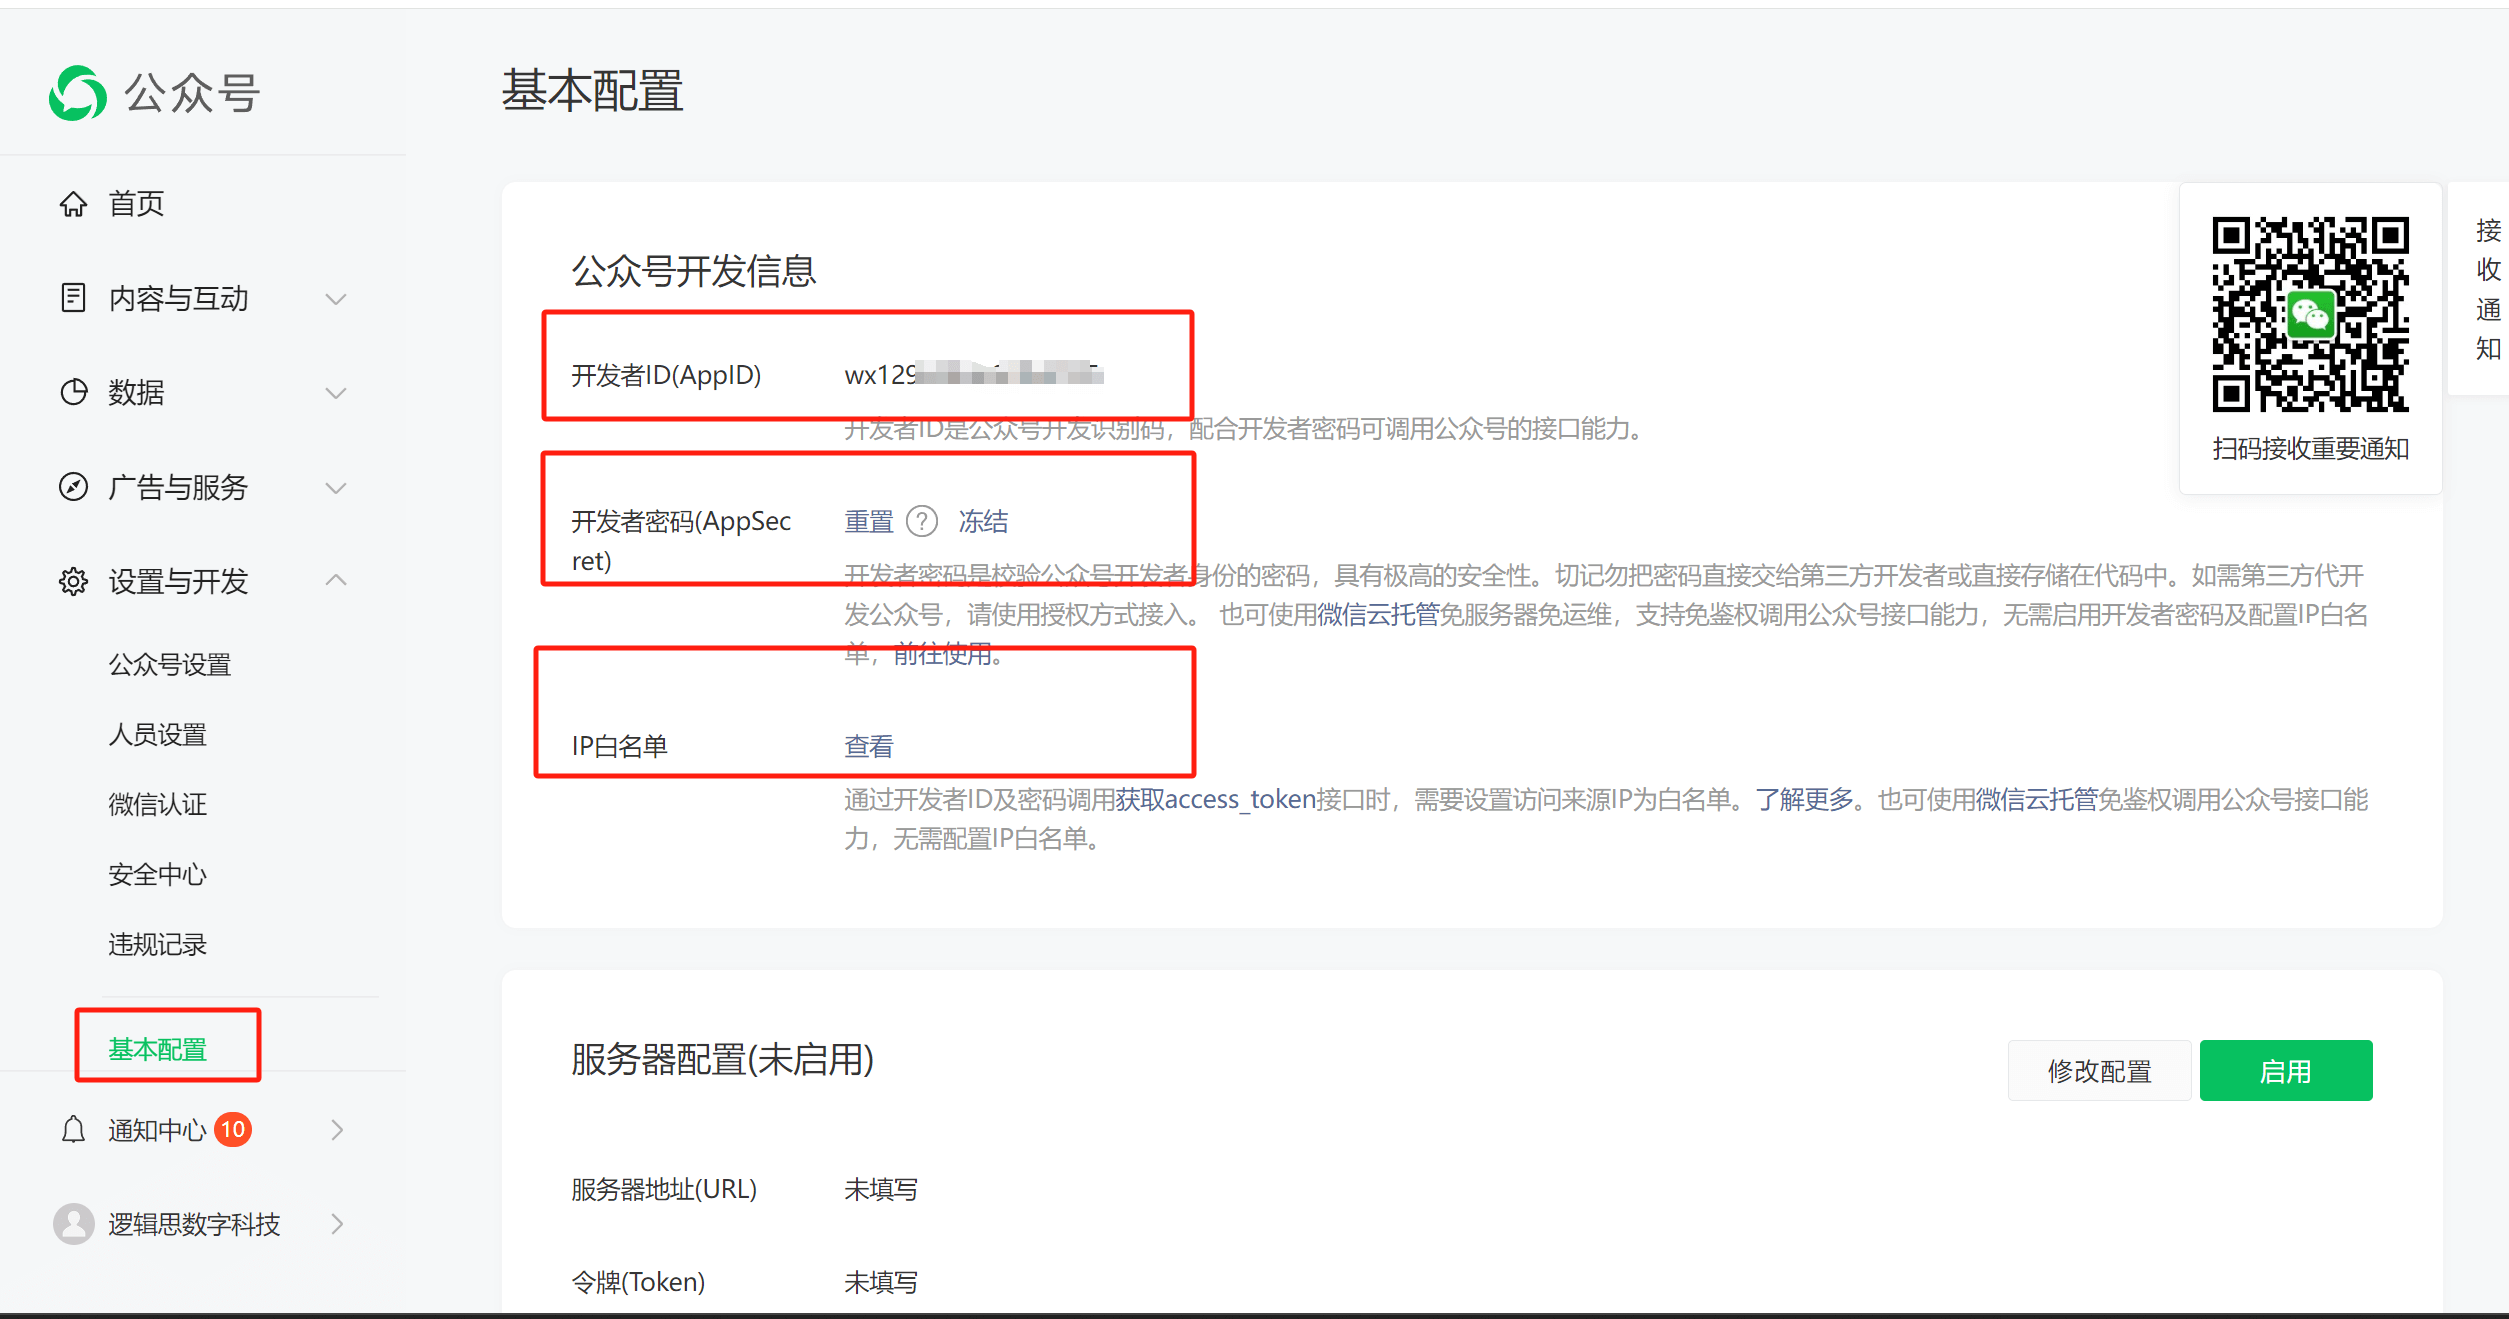Click the compass icon beside 广告与服务
This screenshot has width=2509, height=1319.
click(x=73, y=487)
